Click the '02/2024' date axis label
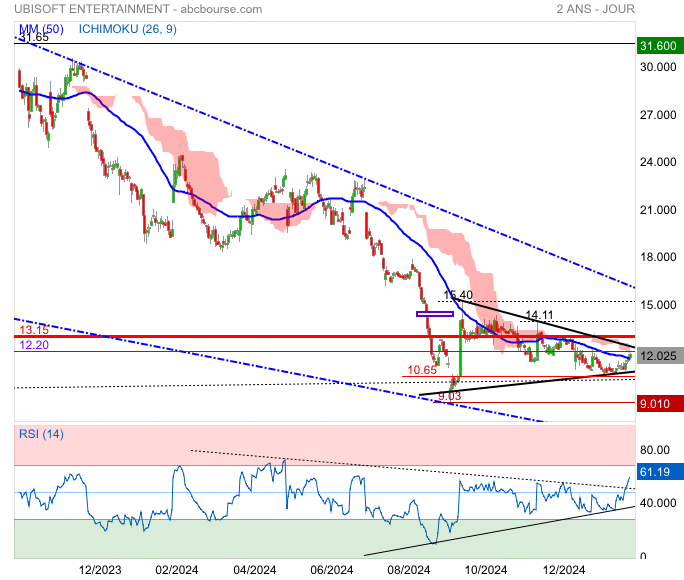The image size is (684, 580). click(x=177, y=570)
